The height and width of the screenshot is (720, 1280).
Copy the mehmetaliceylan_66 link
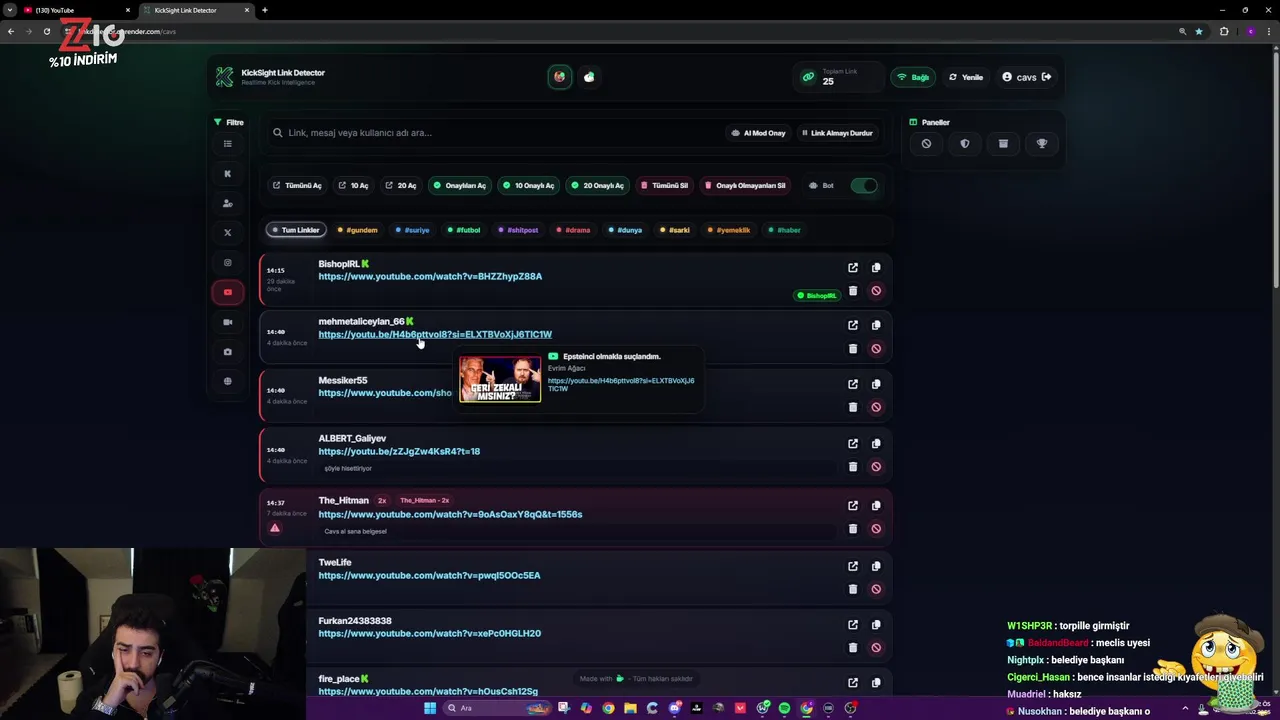click(876, 325)
